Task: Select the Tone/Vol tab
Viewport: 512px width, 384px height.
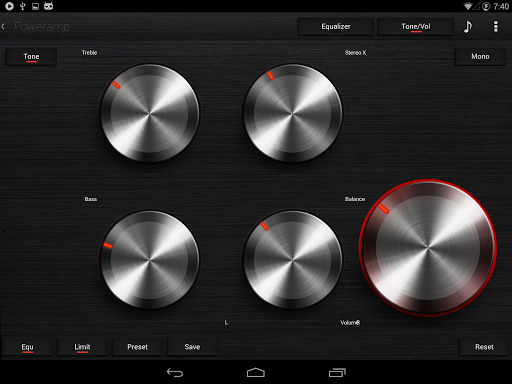Action: [x=416, y=26]
